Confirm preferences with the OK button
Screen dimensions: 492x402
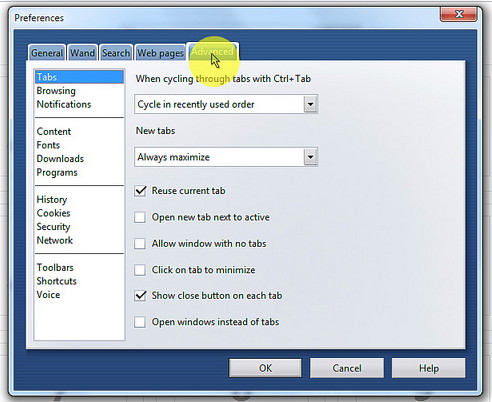click(265, 368)
